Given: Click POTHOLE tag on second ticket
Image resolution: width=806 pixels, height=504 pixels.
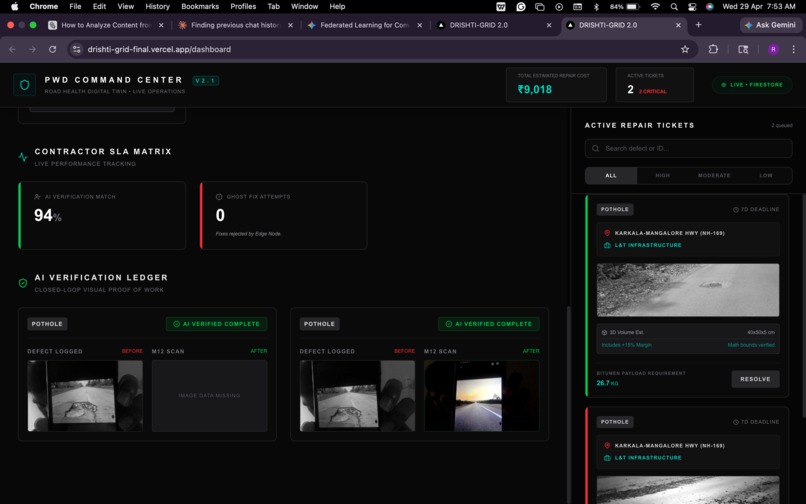Looking at the screenshot, I should [x=615, y=422].
